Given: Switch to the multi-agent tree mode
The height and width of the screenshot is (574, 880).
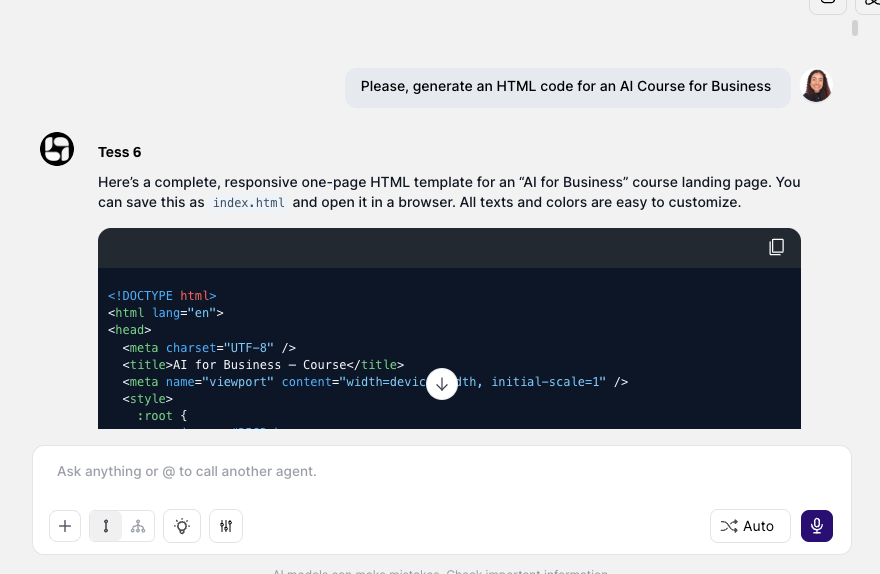Looking at the screenshot, I should 138,526.
